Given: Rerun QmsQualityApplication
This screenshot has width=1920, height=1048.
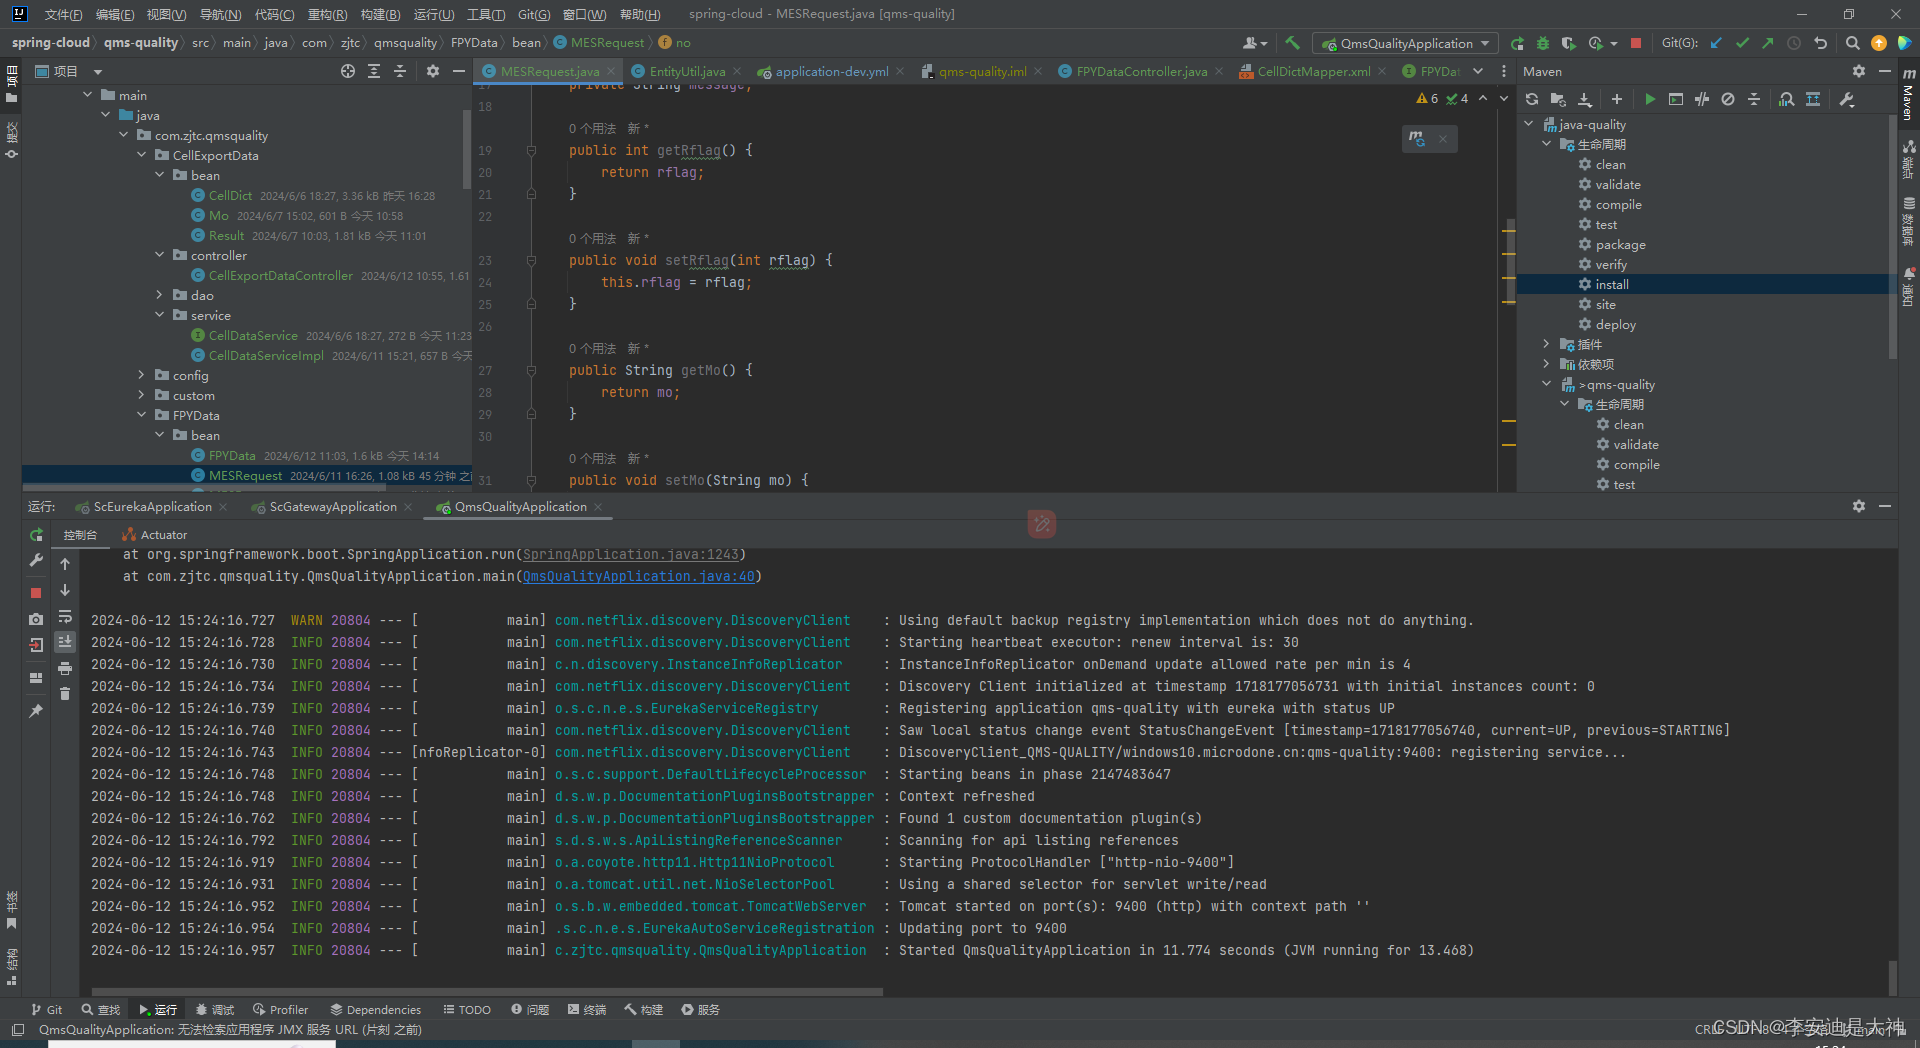Looking at the screenshot, I should coord(36,534).
